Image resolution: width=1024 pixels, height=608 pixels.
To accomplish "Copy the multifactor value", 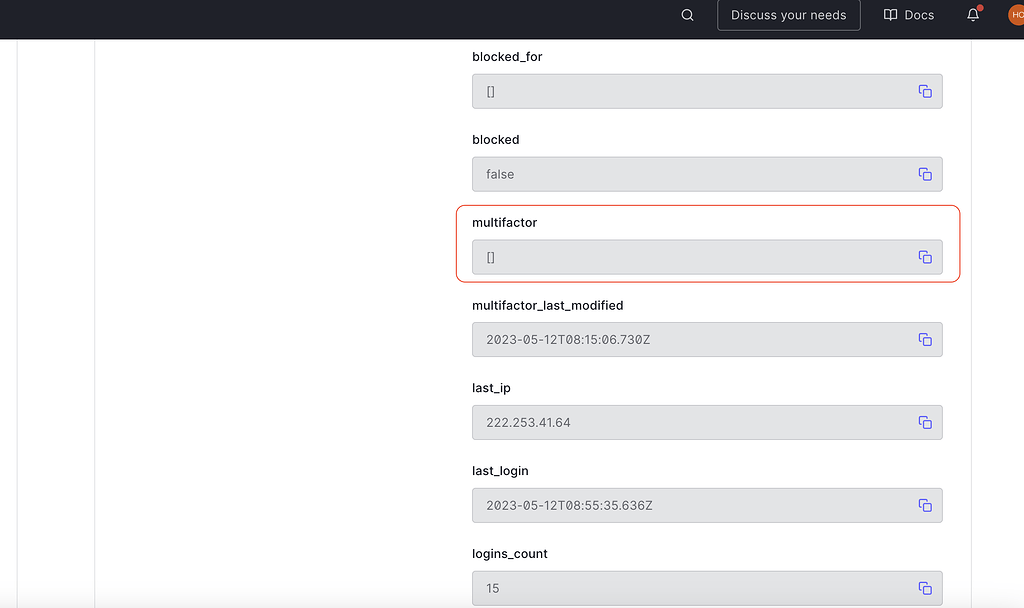I will 925,256.
